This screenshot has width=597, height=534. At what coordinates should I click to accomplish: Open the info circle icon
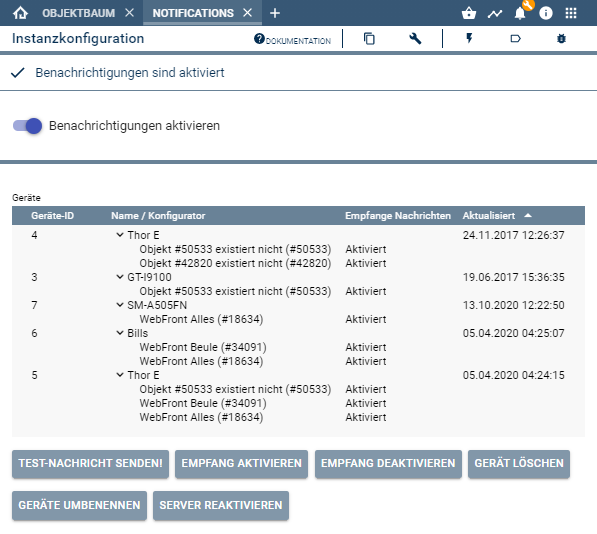point(546,13)
